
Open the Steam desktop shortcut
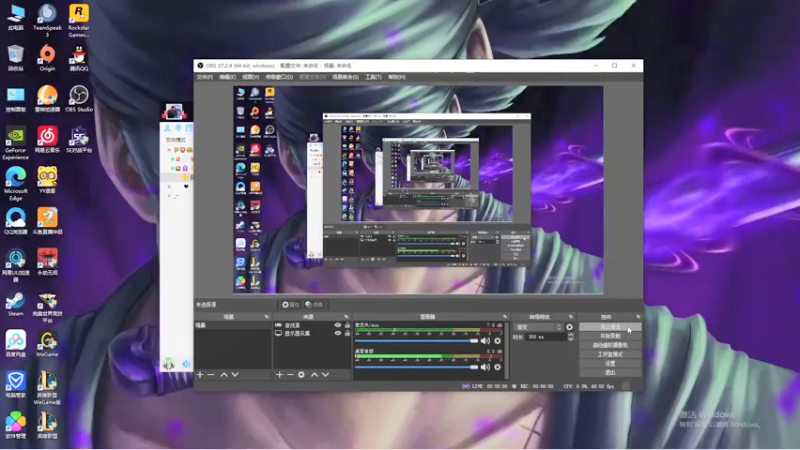pos(15,304)
